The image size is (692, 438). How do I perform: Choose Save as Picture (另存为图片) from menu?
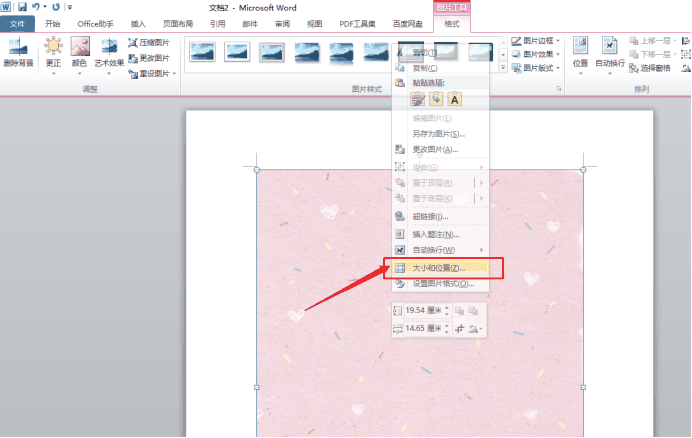click(x=438, y=133)
